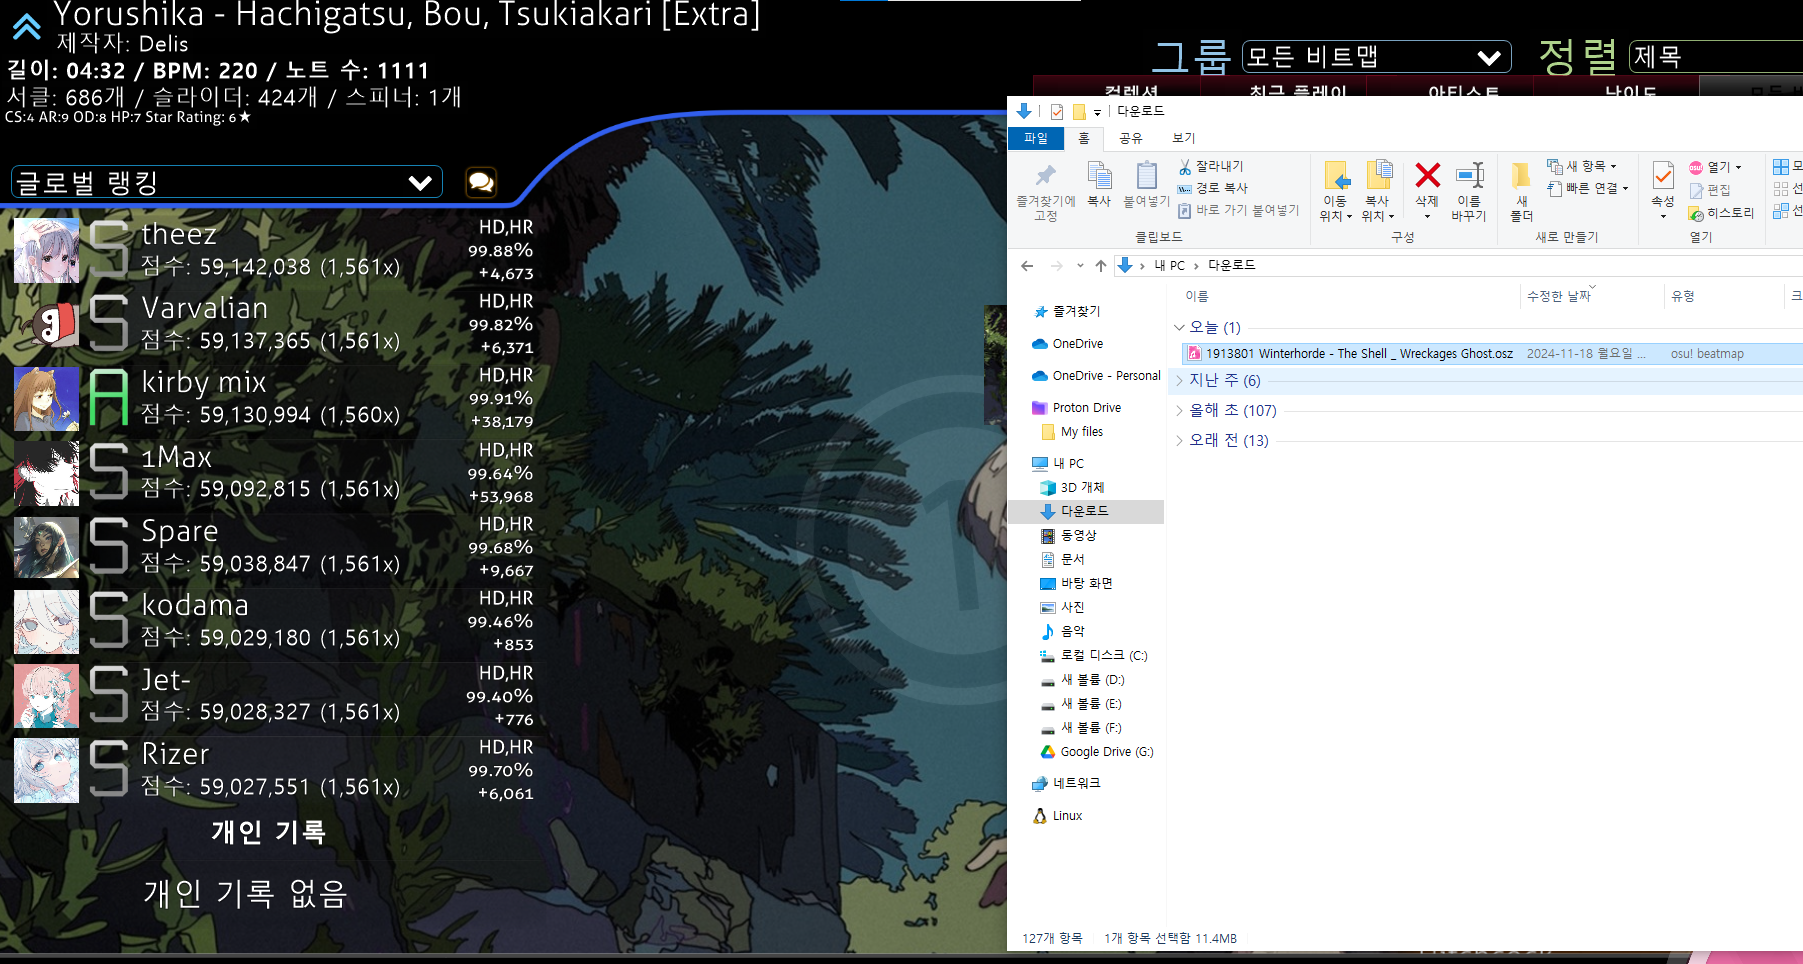Image resolution: width=1803 pixels, height=964 pixels.
Task: Open the Customize Quick Access Toolbar arrow
Action: pos(1097,112)
